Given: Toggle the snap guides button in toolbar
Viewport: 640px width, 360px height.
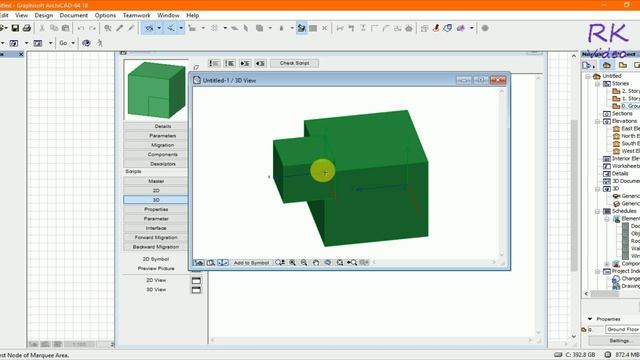Looking at the screenshot, I should (x=171, y=28).
